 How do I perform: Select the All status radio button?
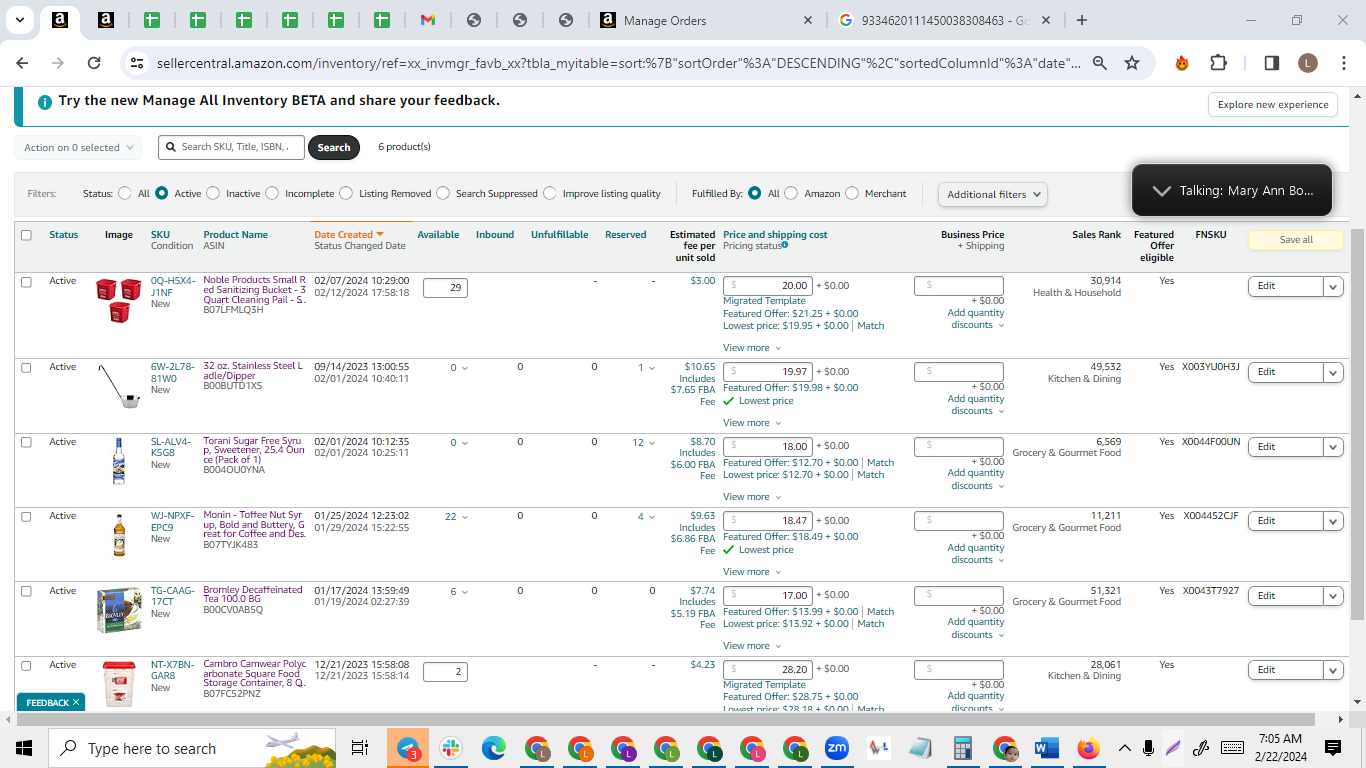pyautogui.click(x=125, y=193)
